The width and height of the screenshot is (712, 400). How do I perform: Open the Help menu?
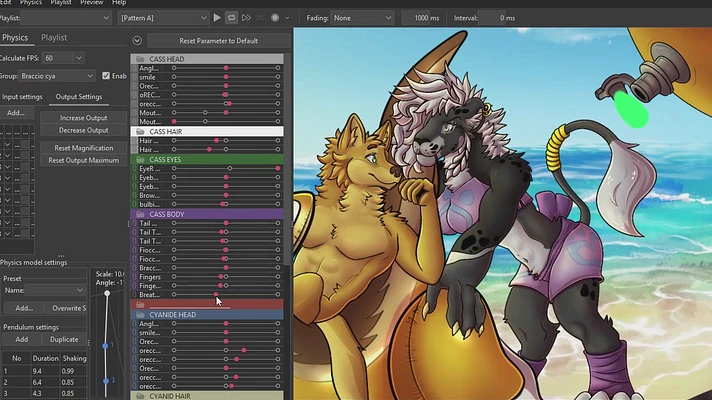(119, 3)
